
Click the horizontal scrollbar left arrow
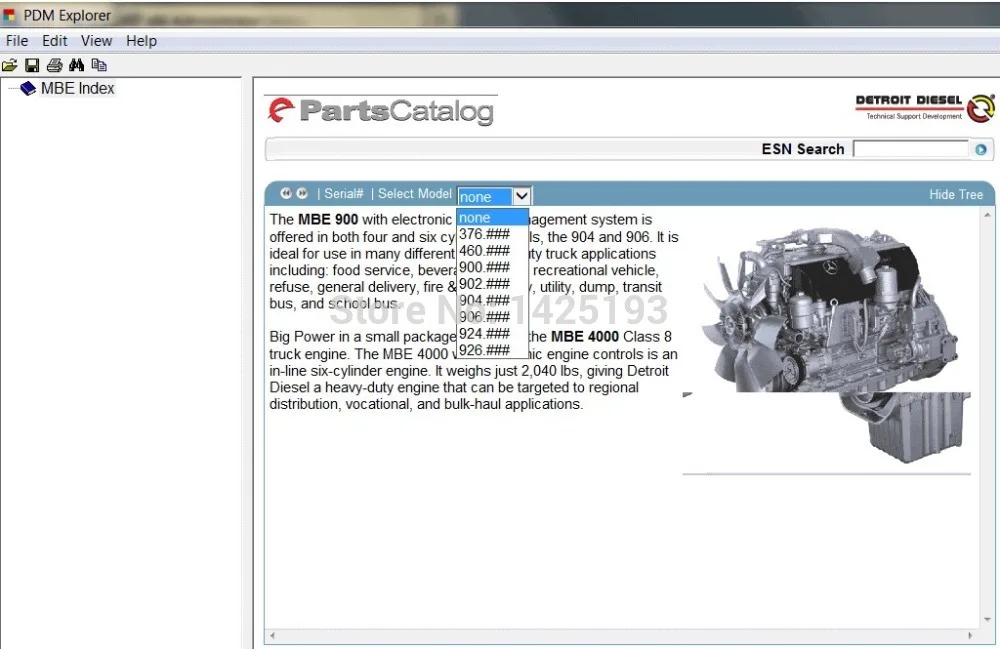click(272, 636)
